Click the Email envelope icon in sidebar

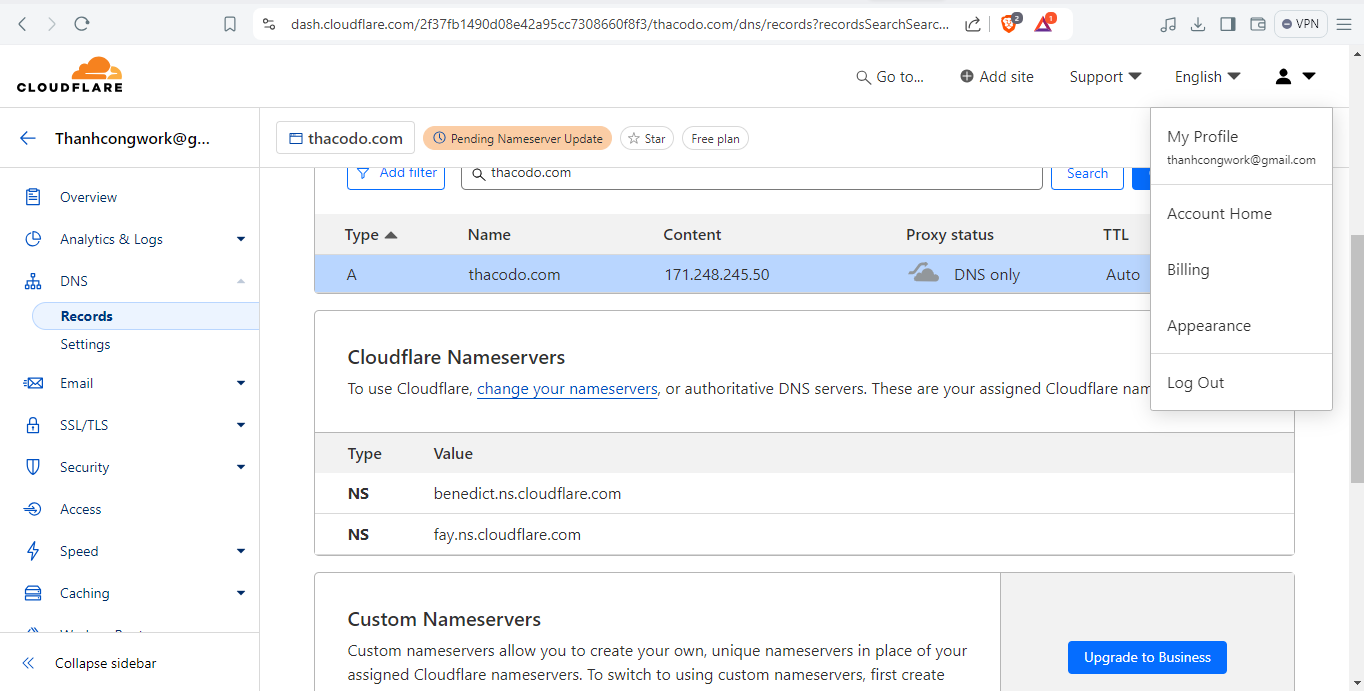tap(33, 383)
